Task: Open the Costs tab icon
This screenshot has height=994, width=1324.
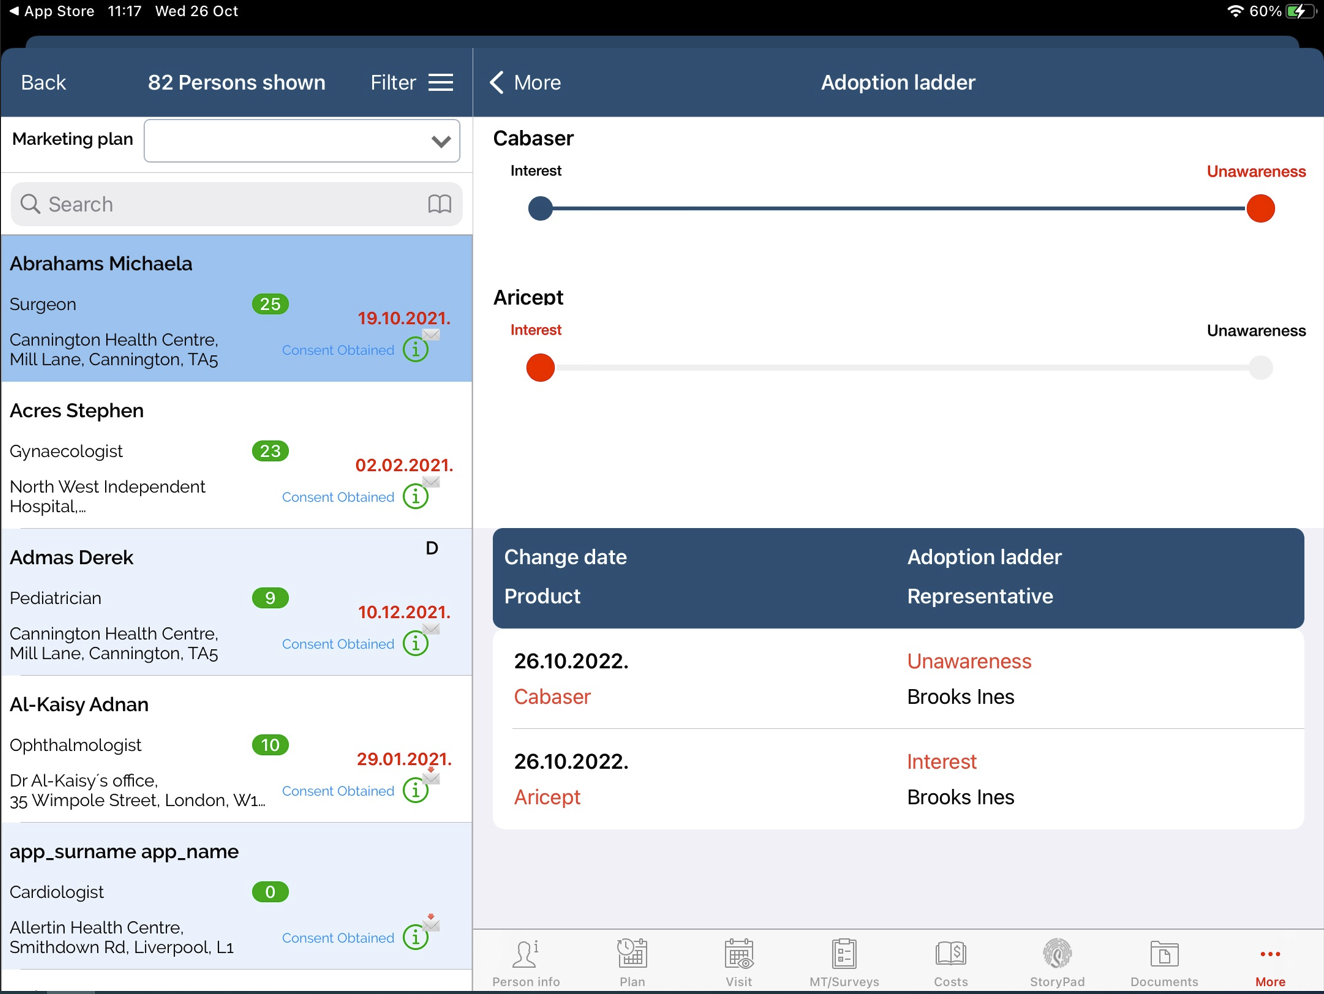Action: 950,955
